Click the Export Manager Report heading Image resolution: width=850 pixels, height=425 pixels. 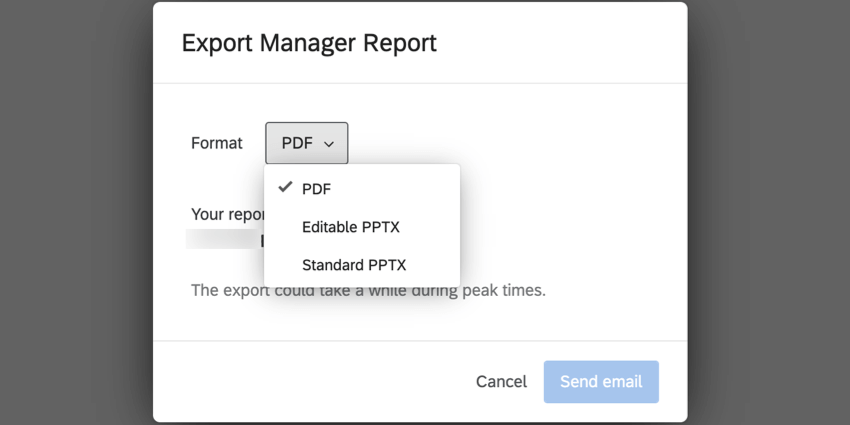click(309, 43)
